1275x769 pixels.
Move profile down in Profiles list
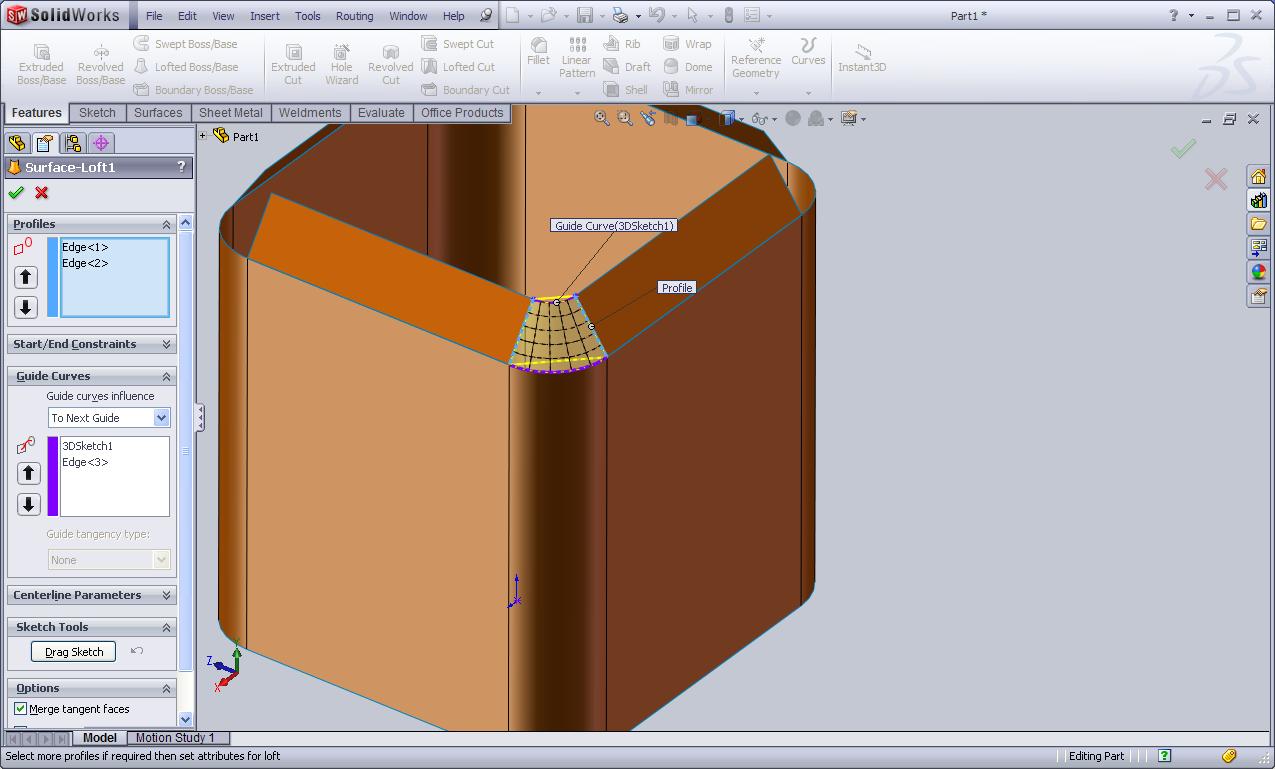click(26, 307)
